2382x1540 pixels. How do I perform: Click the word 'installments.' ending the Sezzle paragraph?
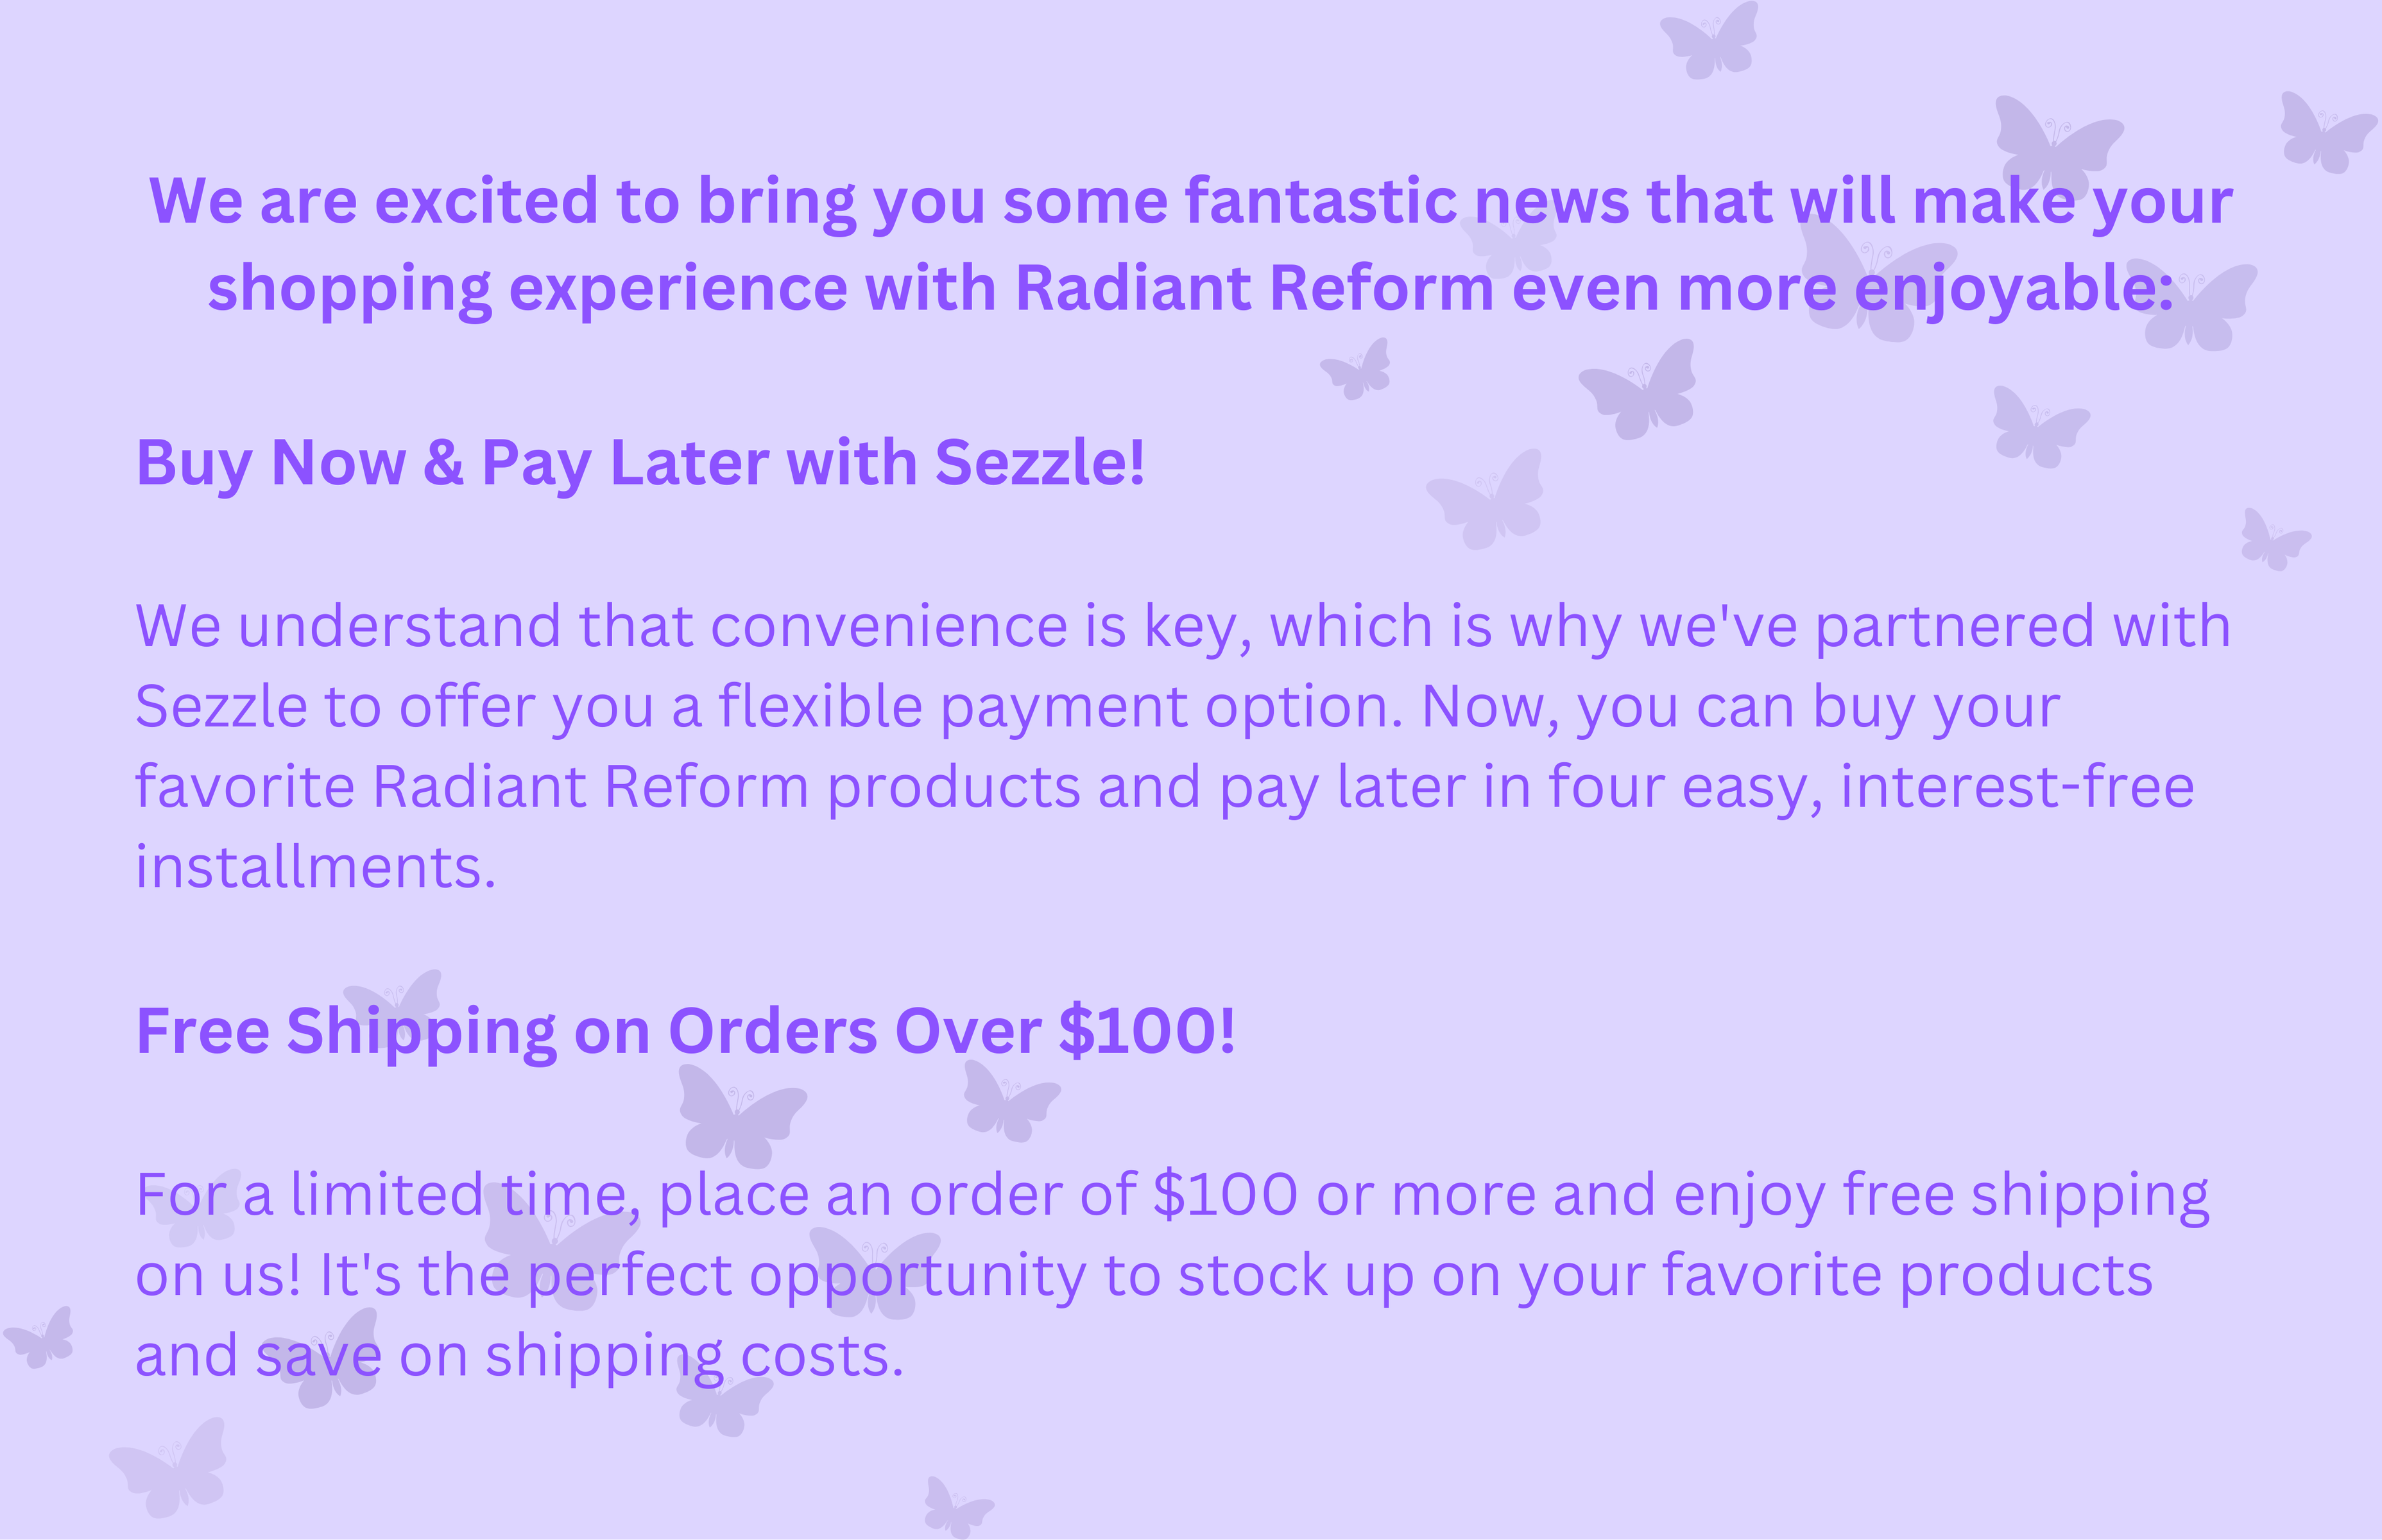point(316,867)
